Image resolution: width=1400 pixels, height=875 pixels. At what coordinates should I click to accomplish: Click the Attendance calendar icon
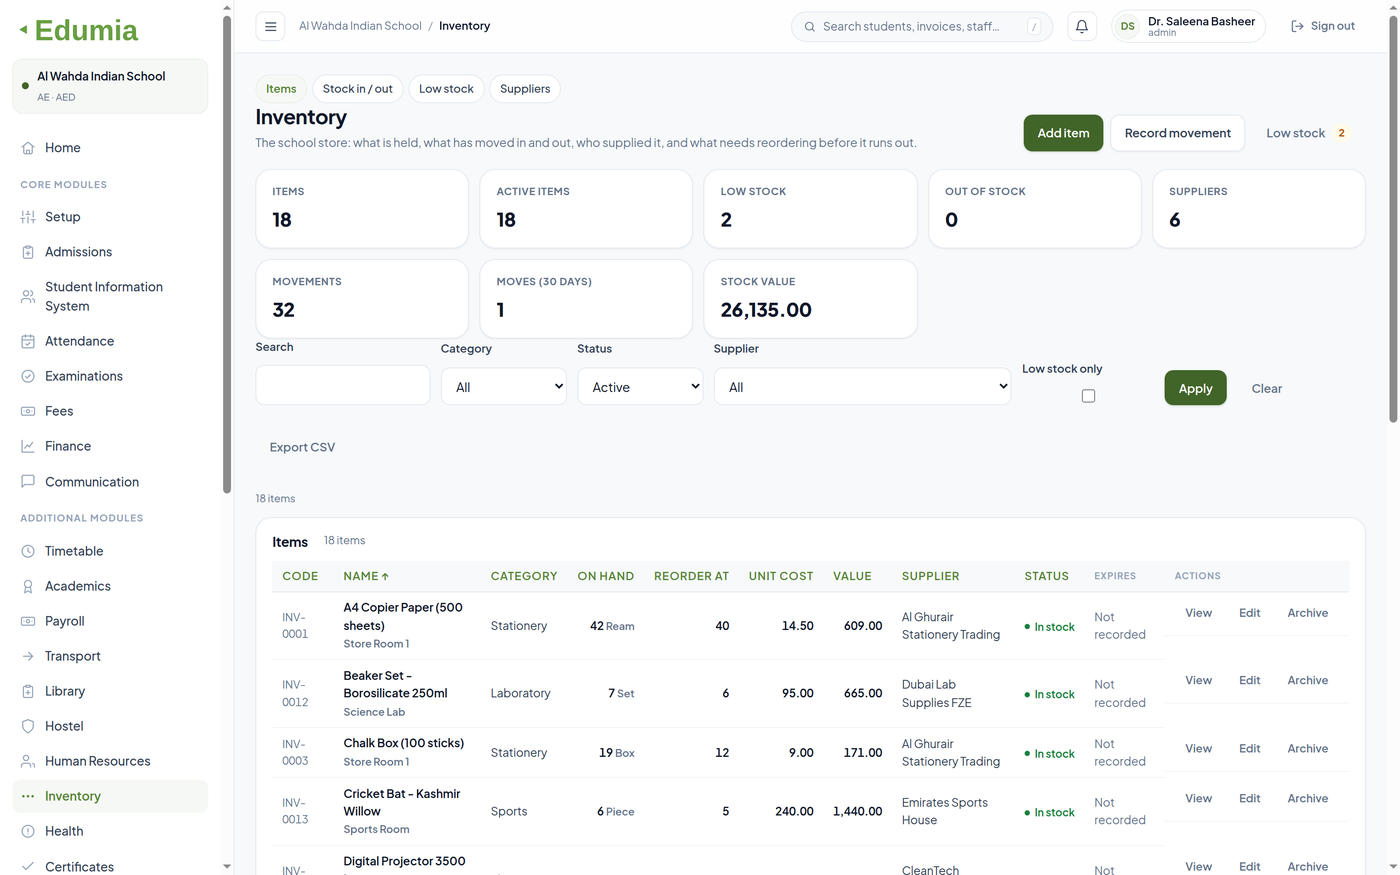click(x=28, y=341)
